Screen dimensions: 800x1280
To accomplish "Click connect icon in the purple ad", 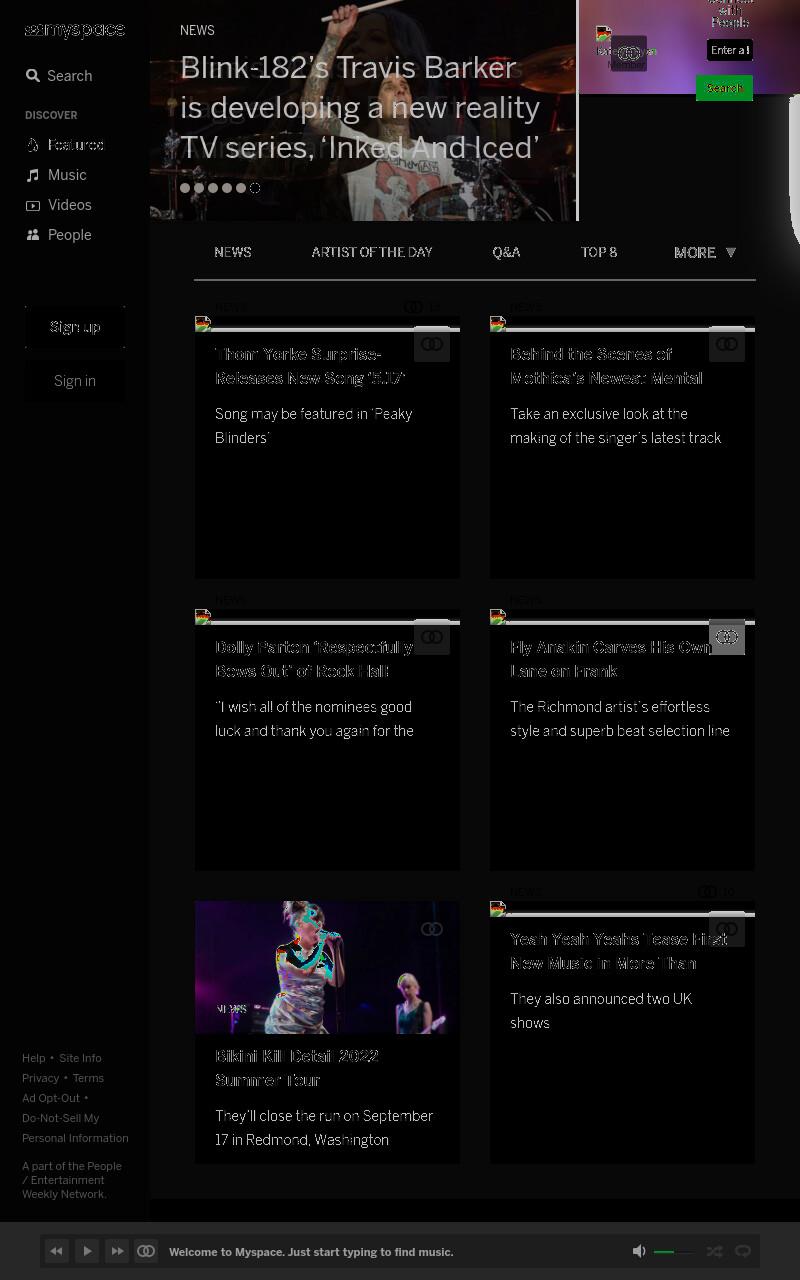I will [x=629, y=54].
